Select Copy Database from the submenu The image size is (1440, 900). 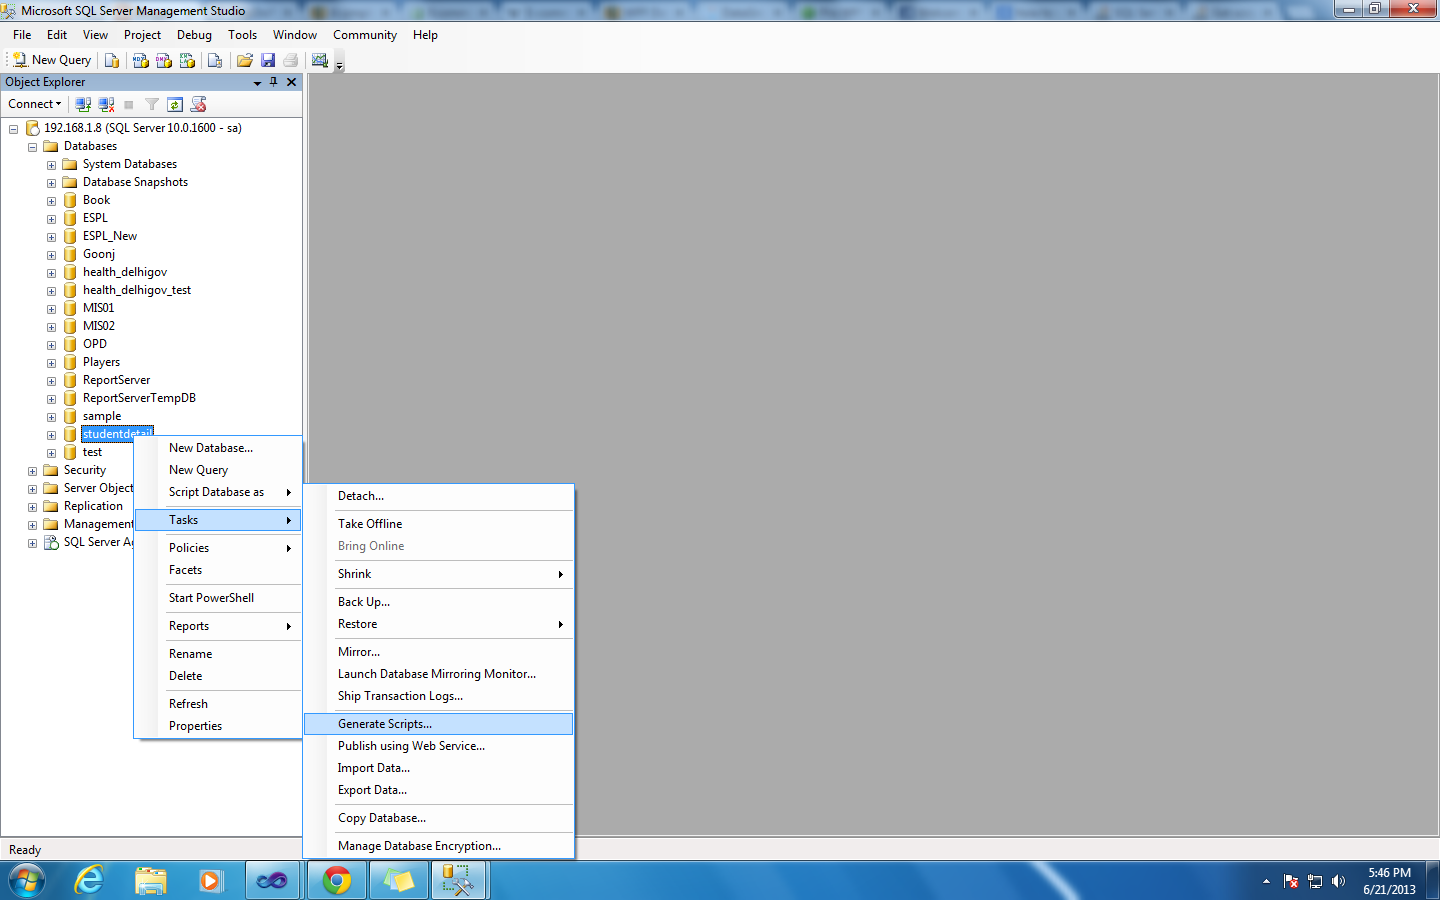tap(438, 818)
